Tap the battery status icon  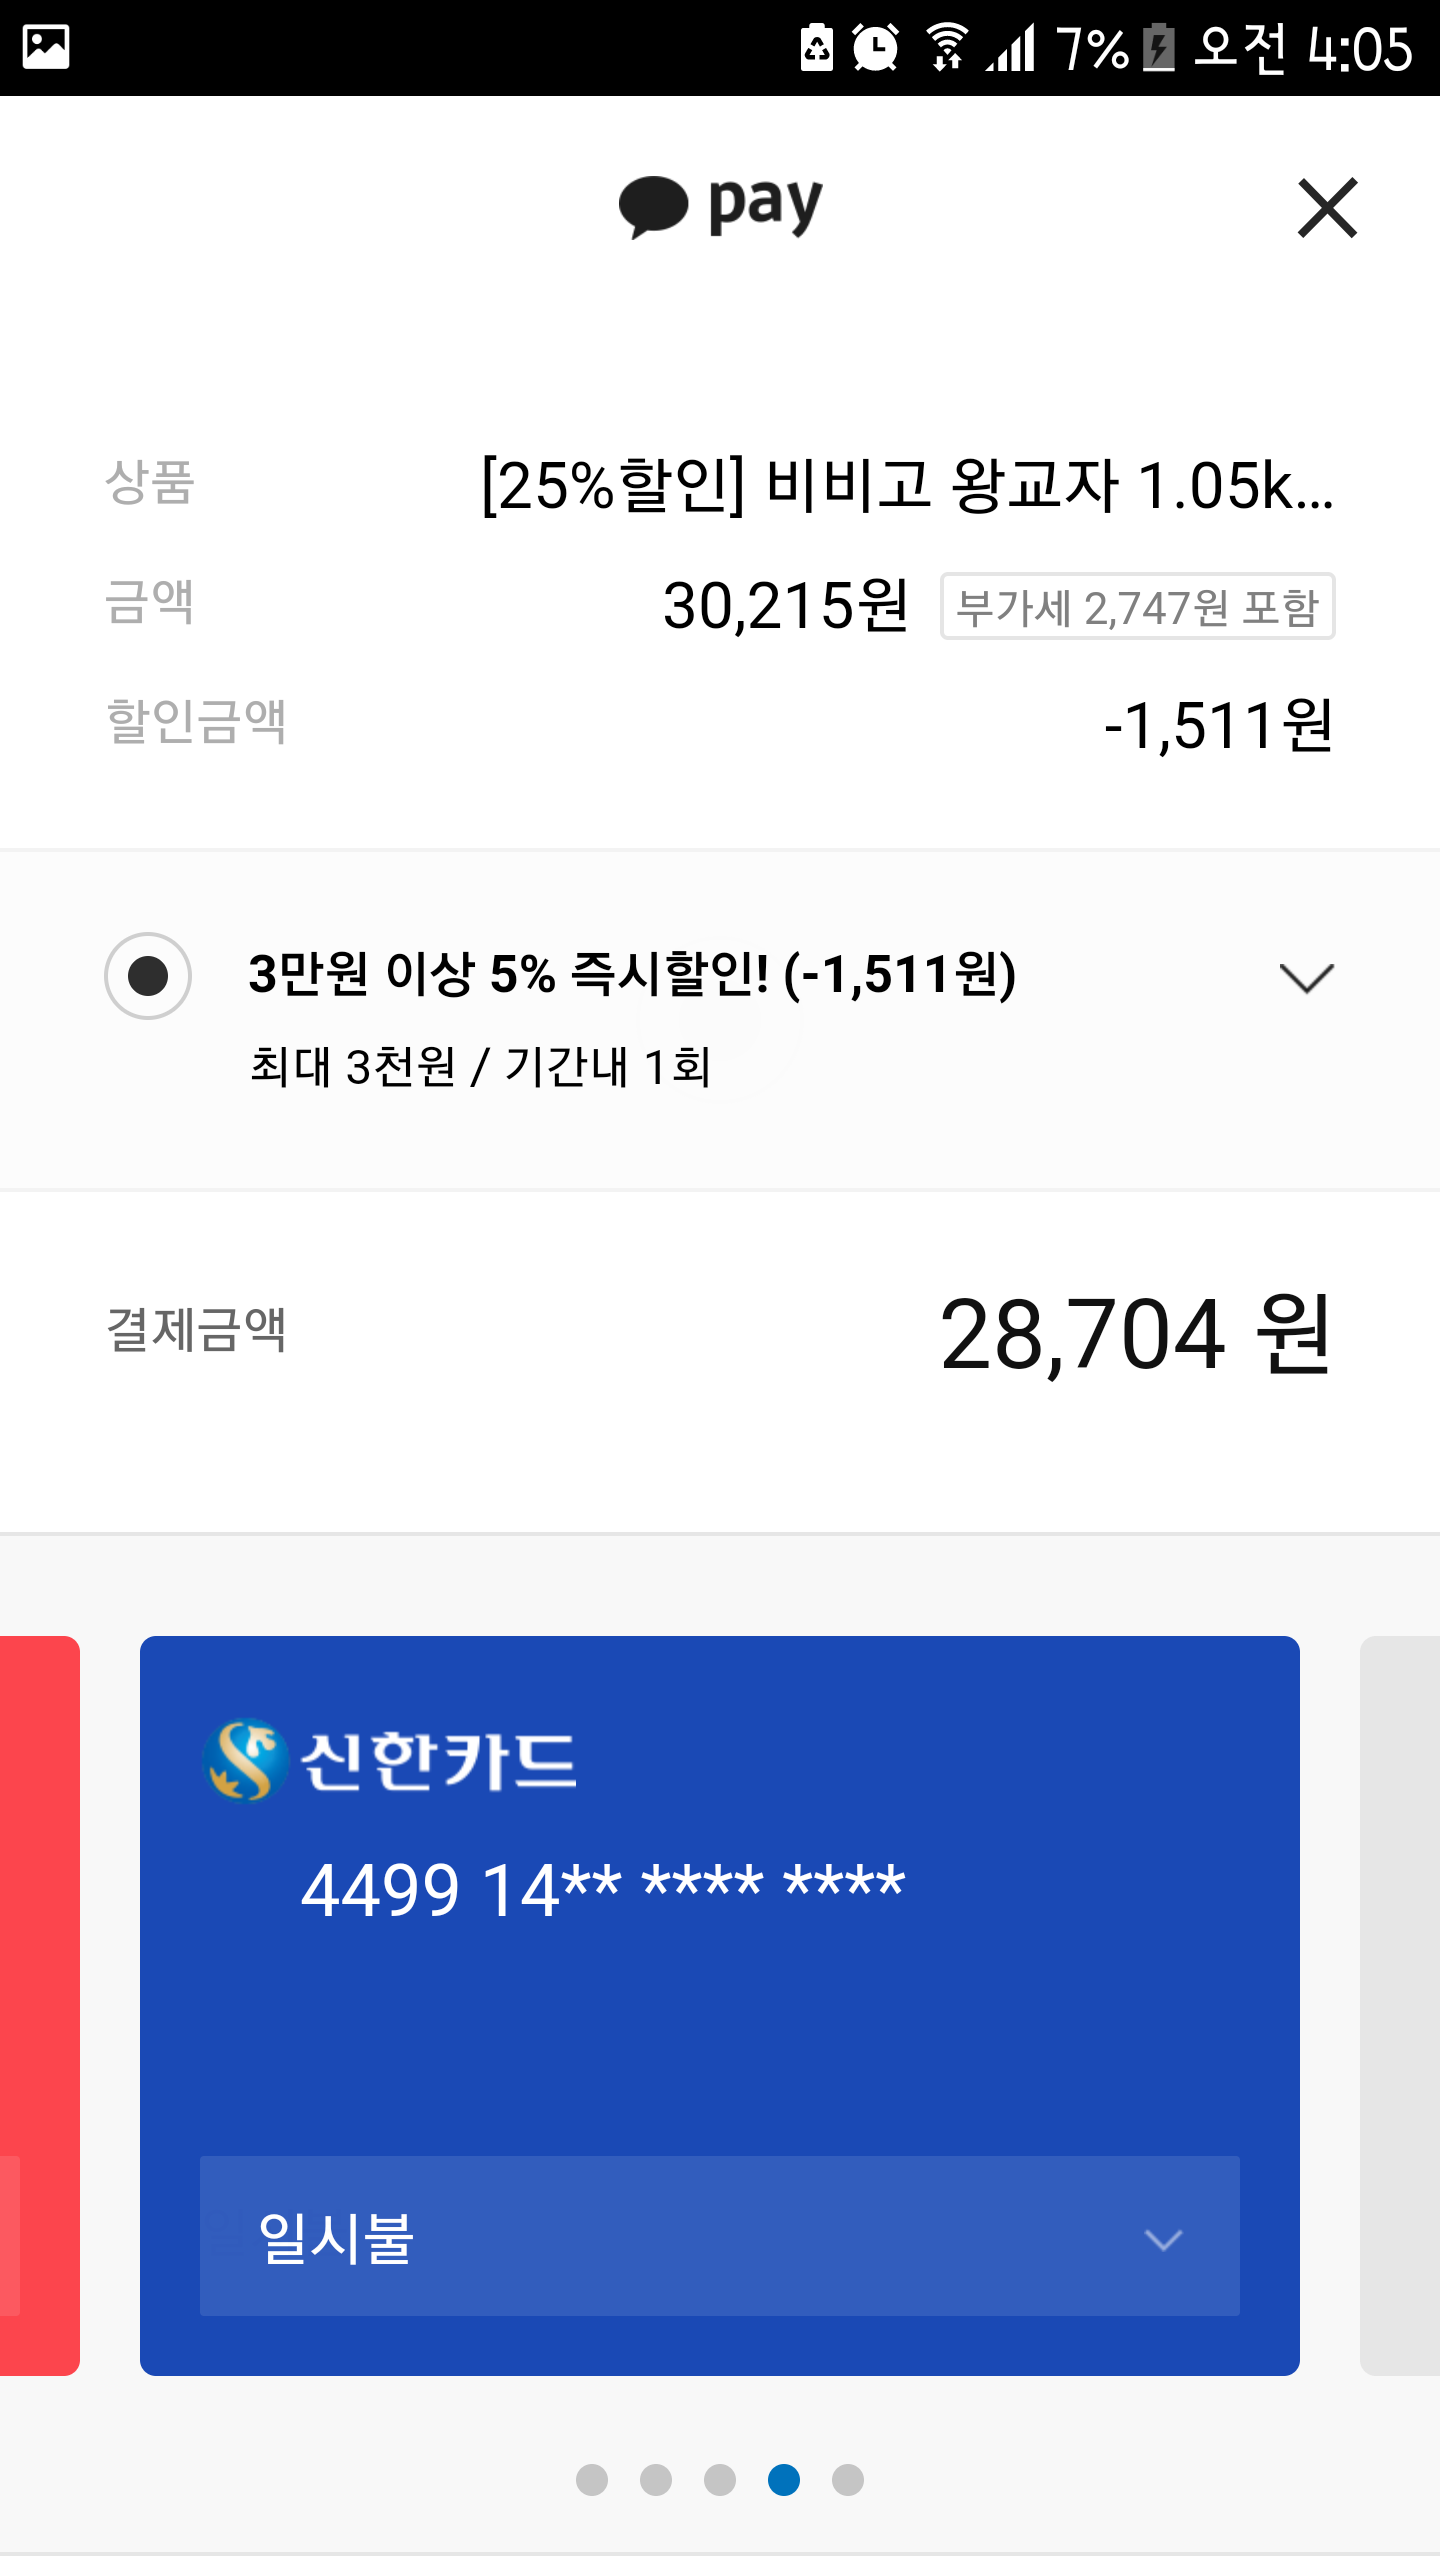pyautogui.click(x=1159, y=48)
